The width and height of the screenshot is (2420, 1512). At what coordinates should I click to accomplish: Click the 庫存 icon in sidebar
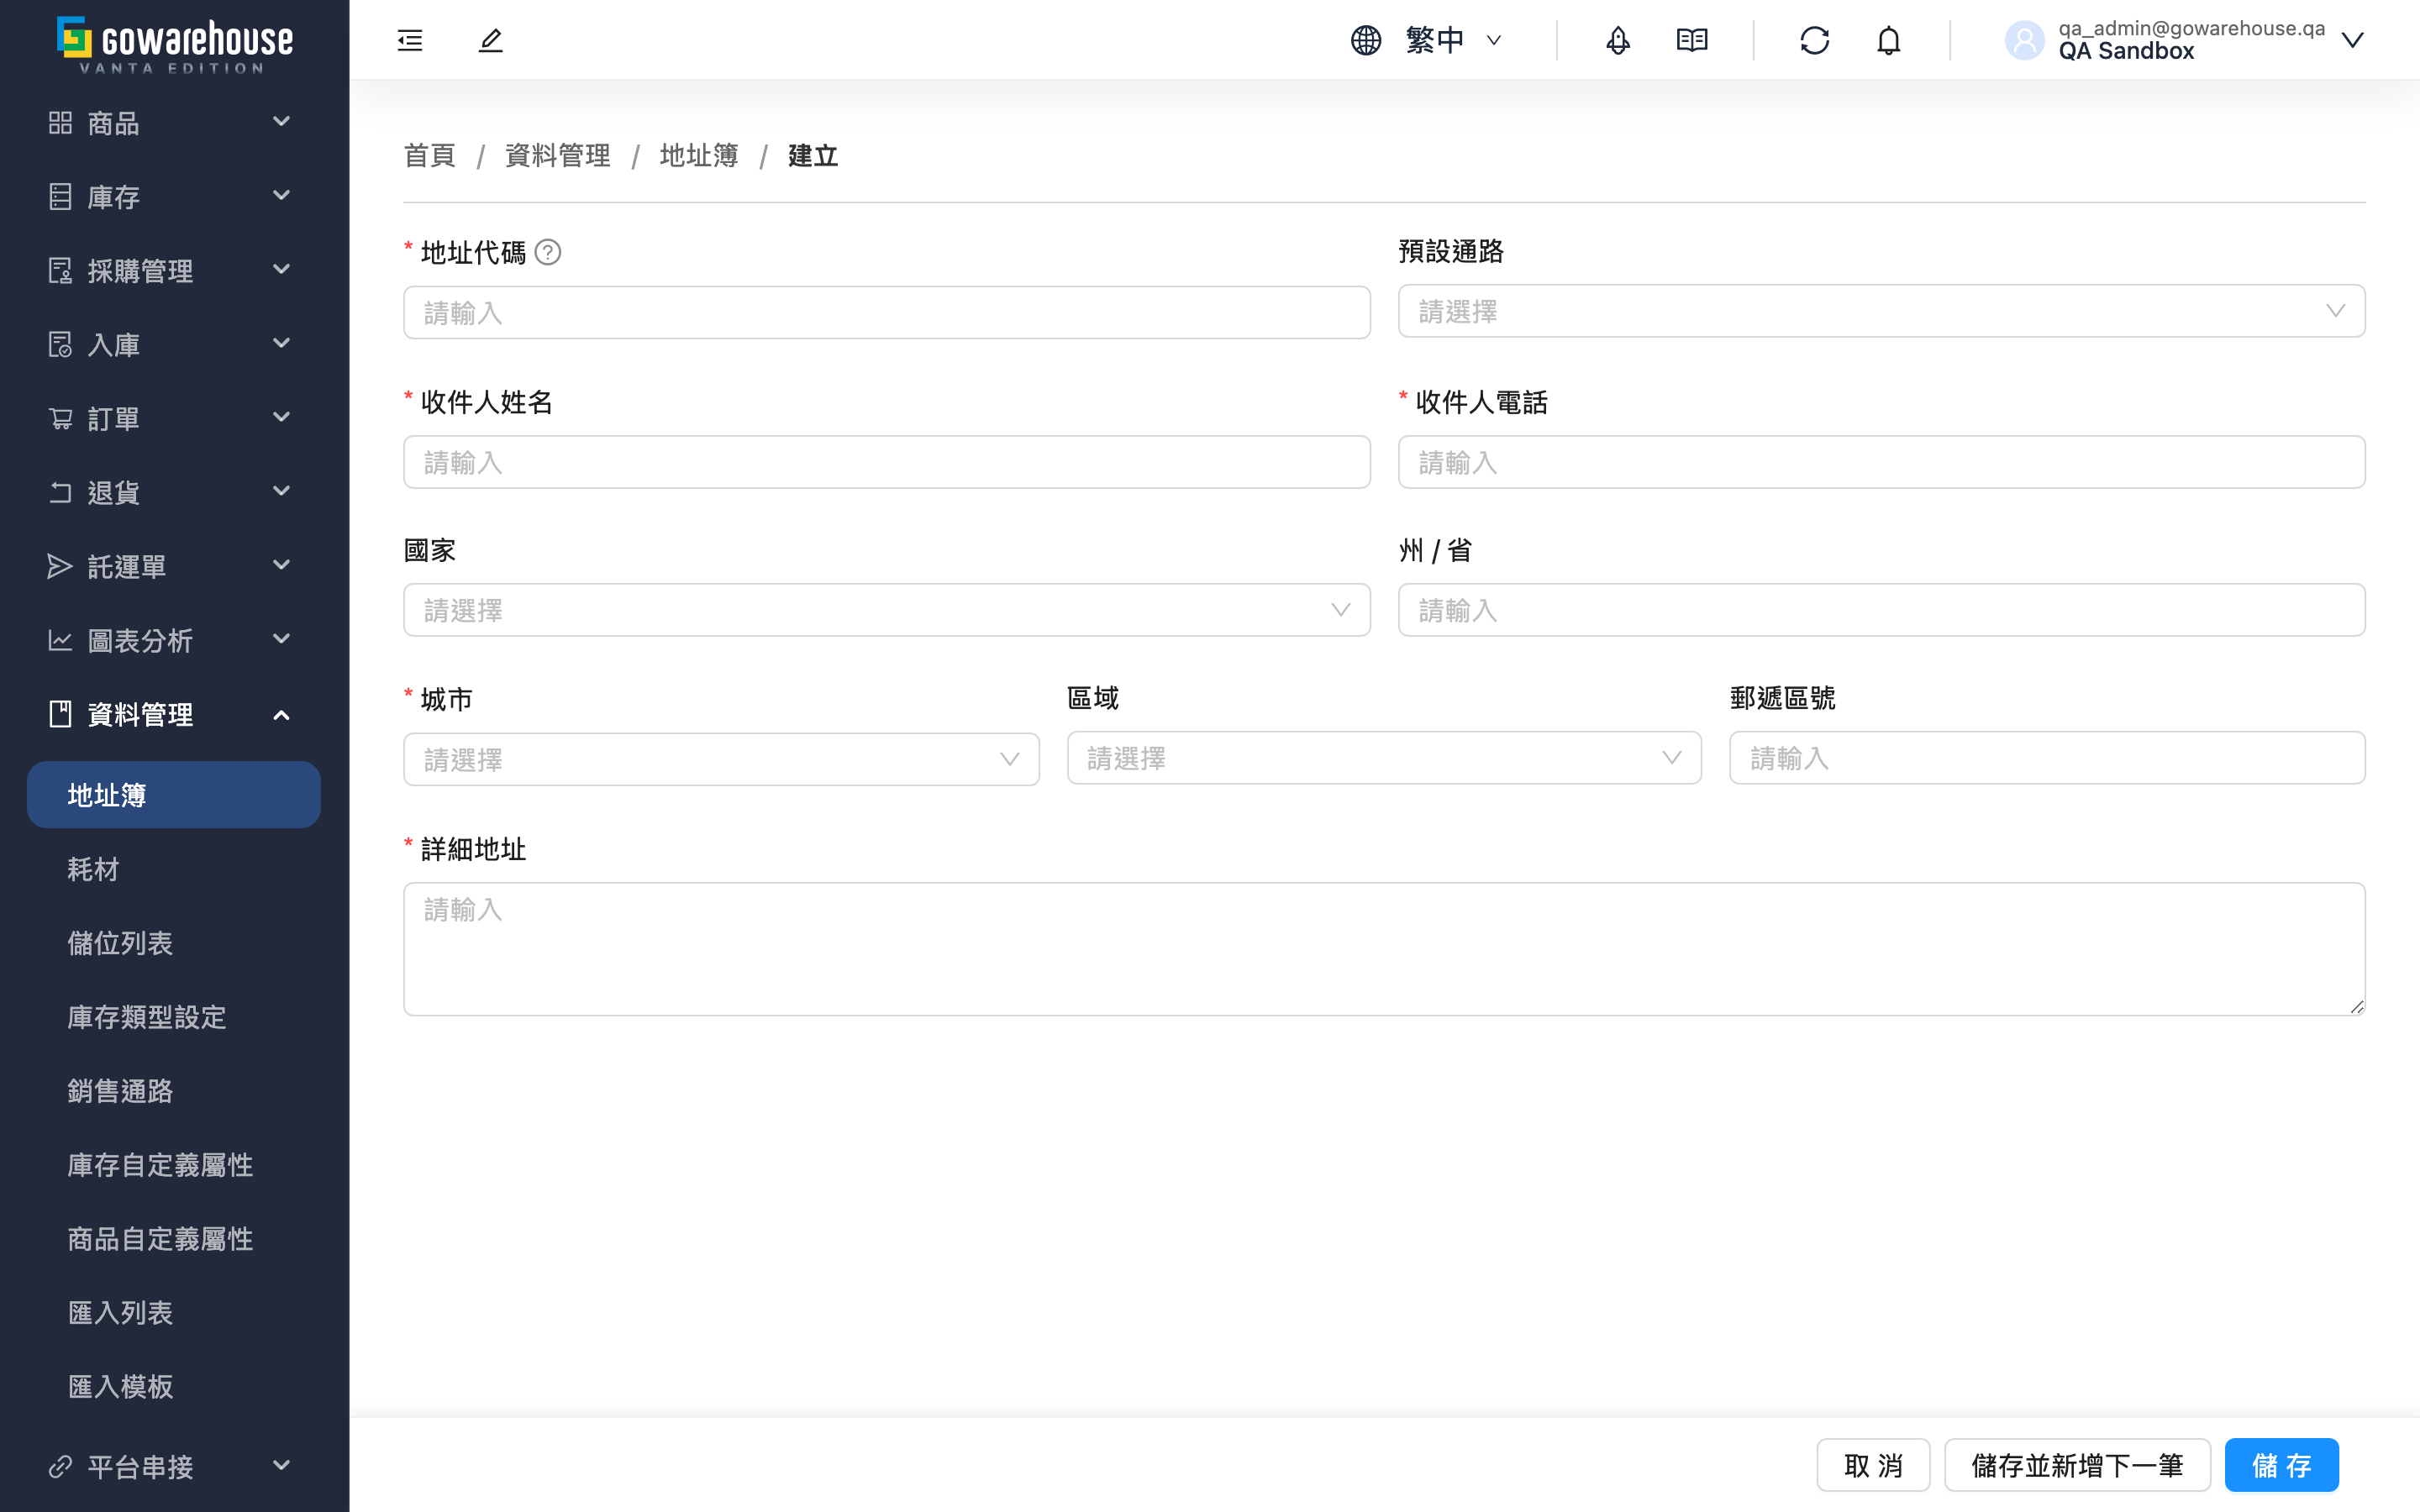click(x=60, y=196)
